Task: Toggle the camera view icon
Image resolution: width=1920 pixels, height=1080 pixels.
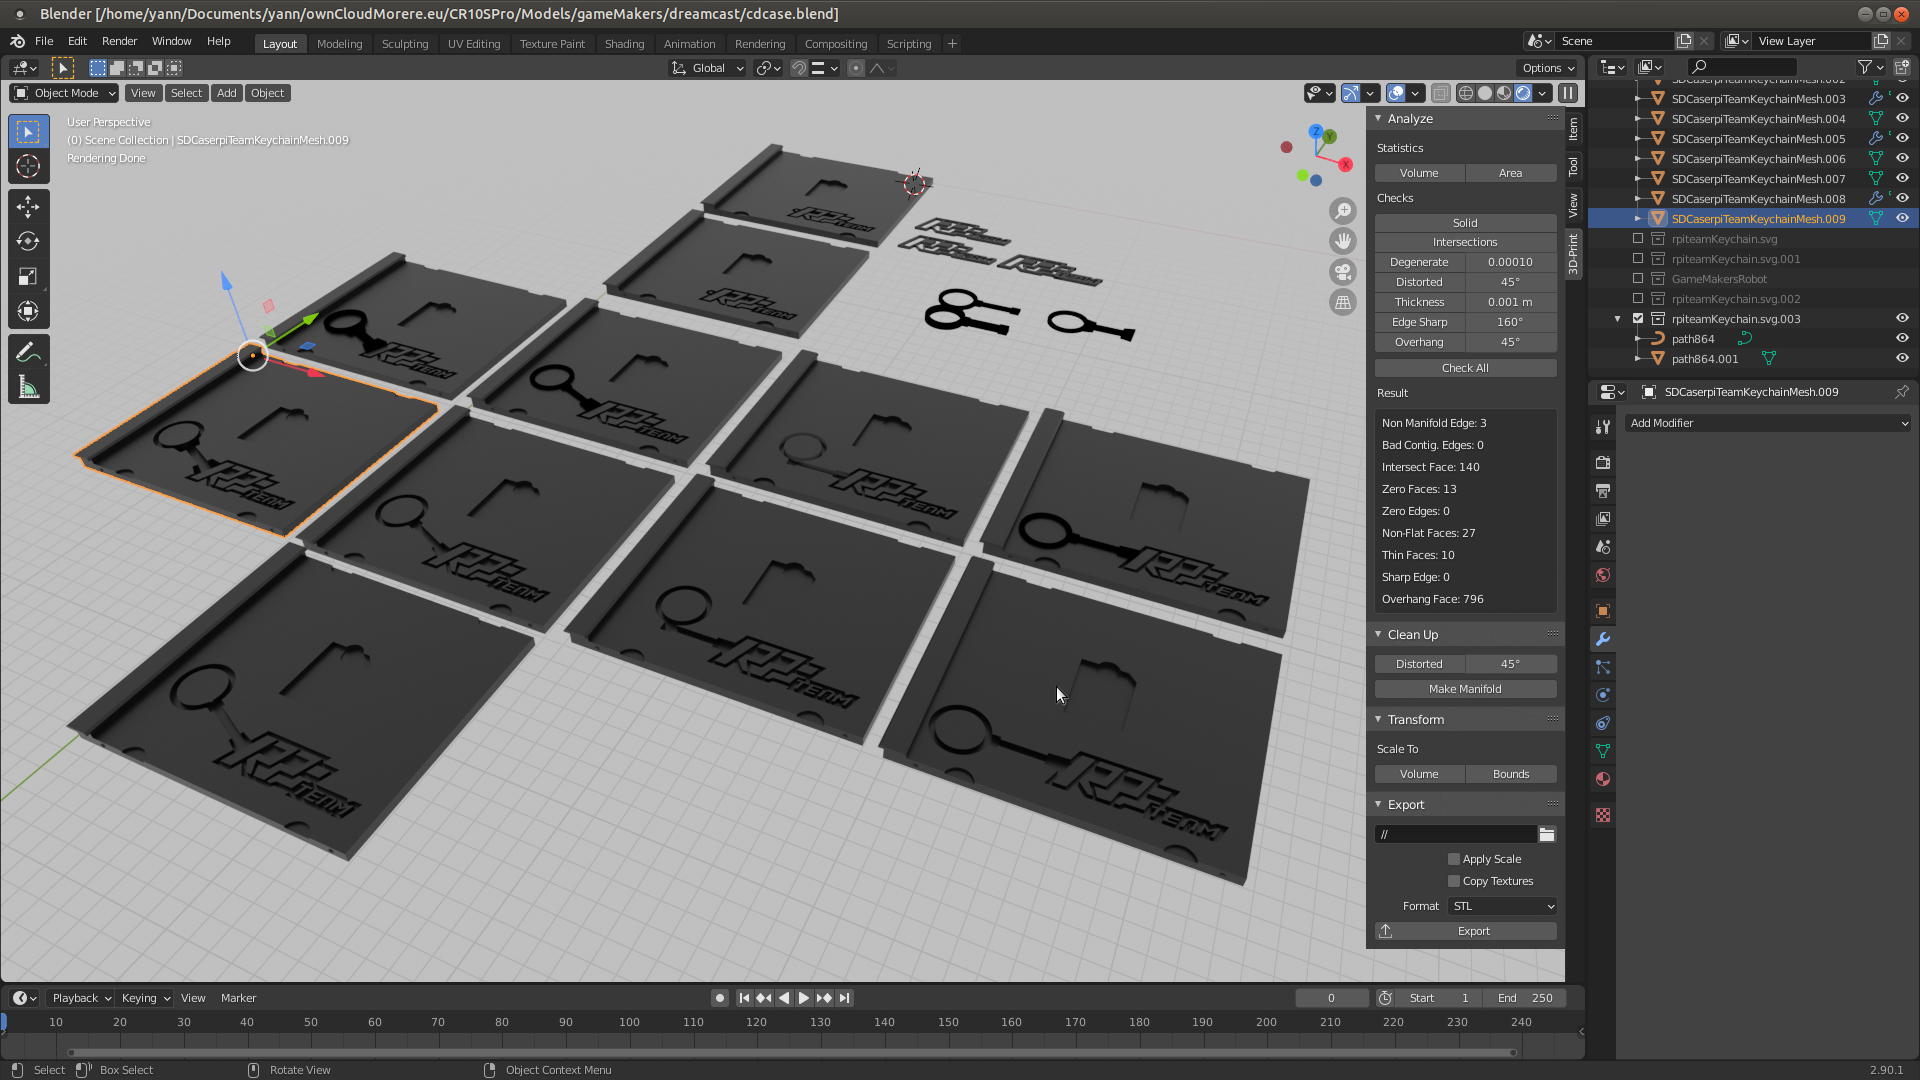Action: coord(1342,271)
